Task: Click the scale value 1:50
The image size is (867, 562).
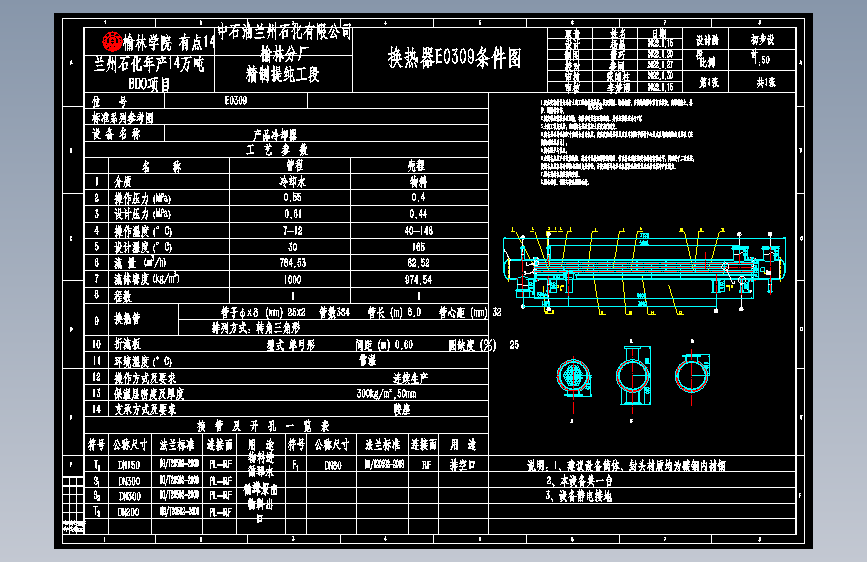Action: tap(761, 58)
